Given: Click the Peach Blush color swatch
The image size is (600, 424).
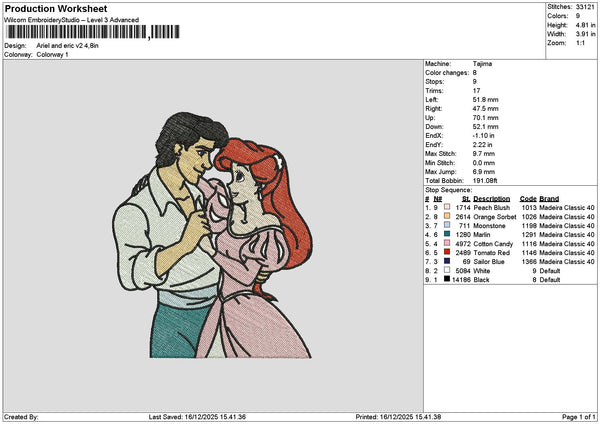Looking at the screenshot, I should coord(447,207).
